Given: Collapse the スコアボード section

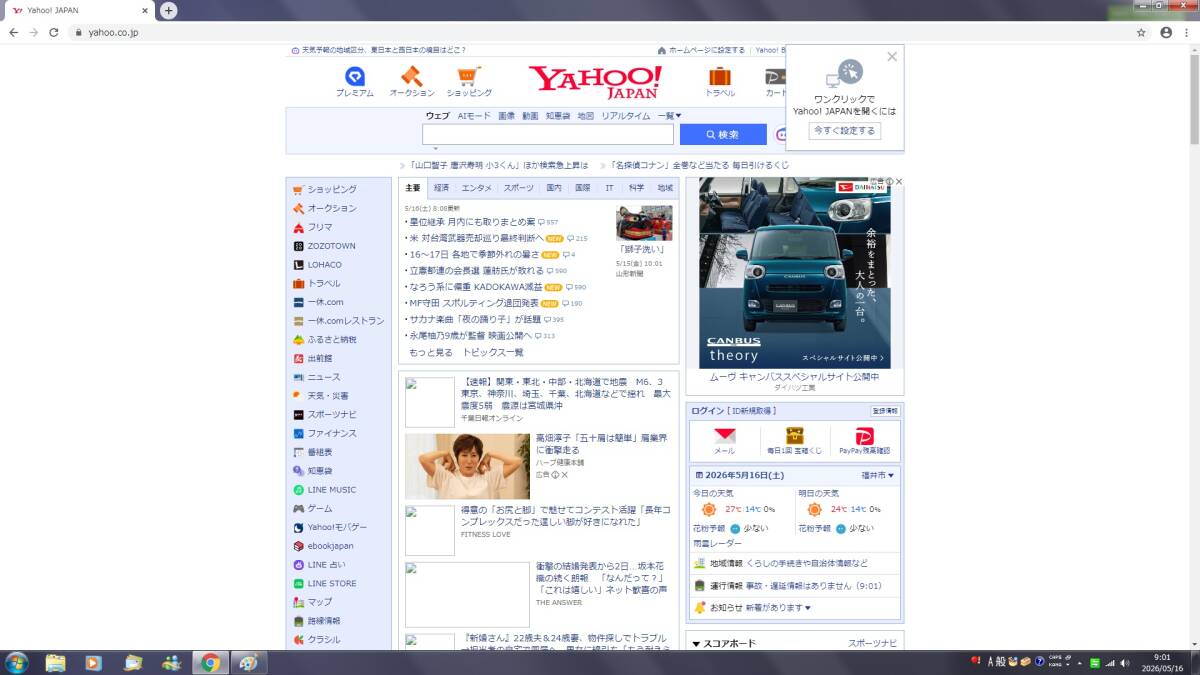Looking at the screenshot, I should click(724, 643).
